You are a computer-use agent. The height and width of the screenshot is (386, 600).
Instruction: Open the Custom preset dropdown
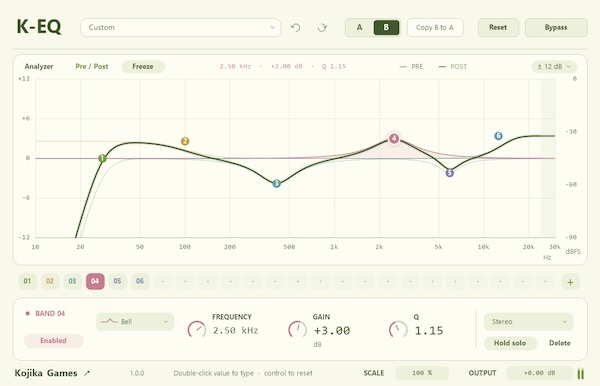point(181,28)
